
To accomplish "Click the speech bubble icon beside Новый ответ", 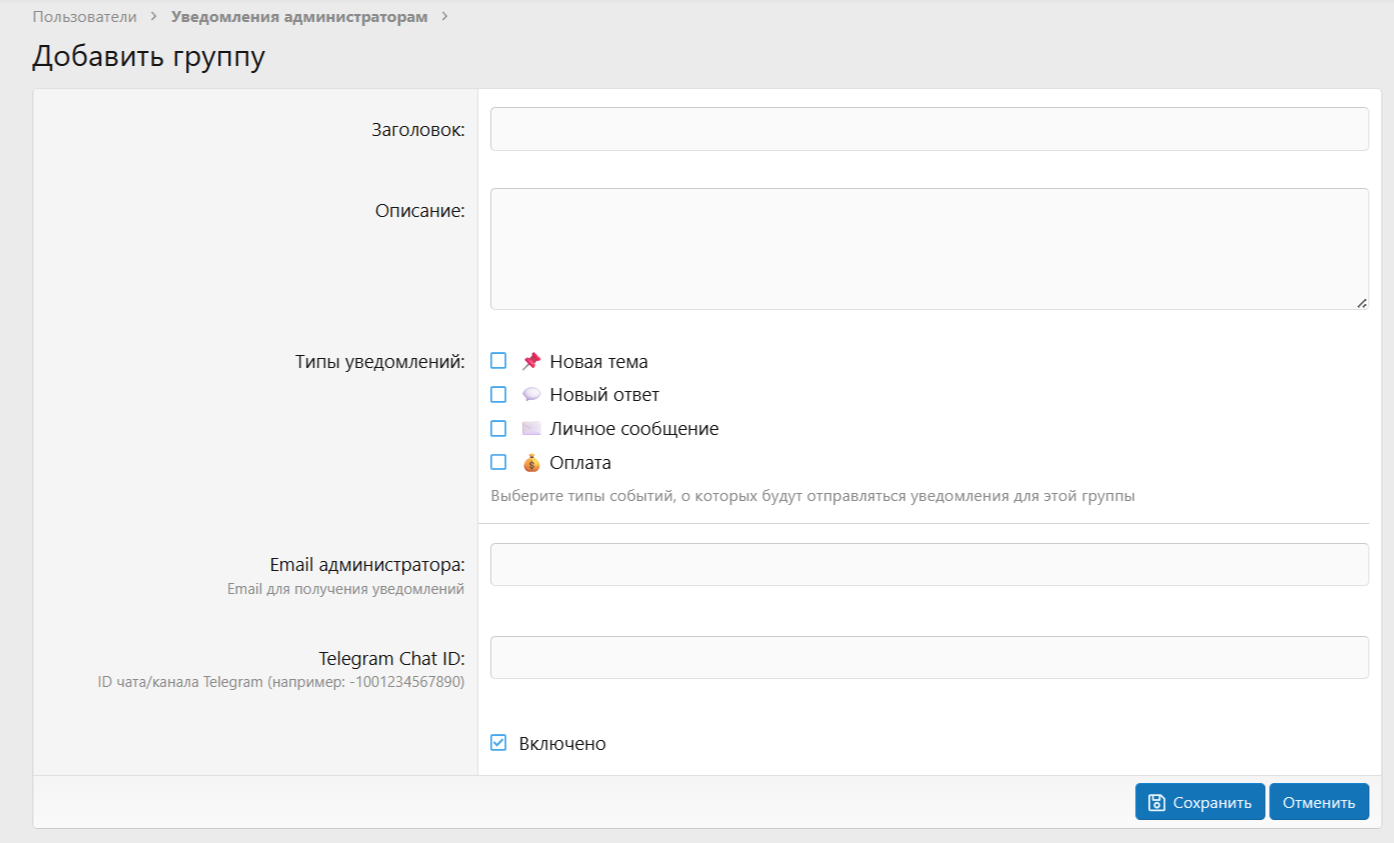I will [x=531, y=395].
